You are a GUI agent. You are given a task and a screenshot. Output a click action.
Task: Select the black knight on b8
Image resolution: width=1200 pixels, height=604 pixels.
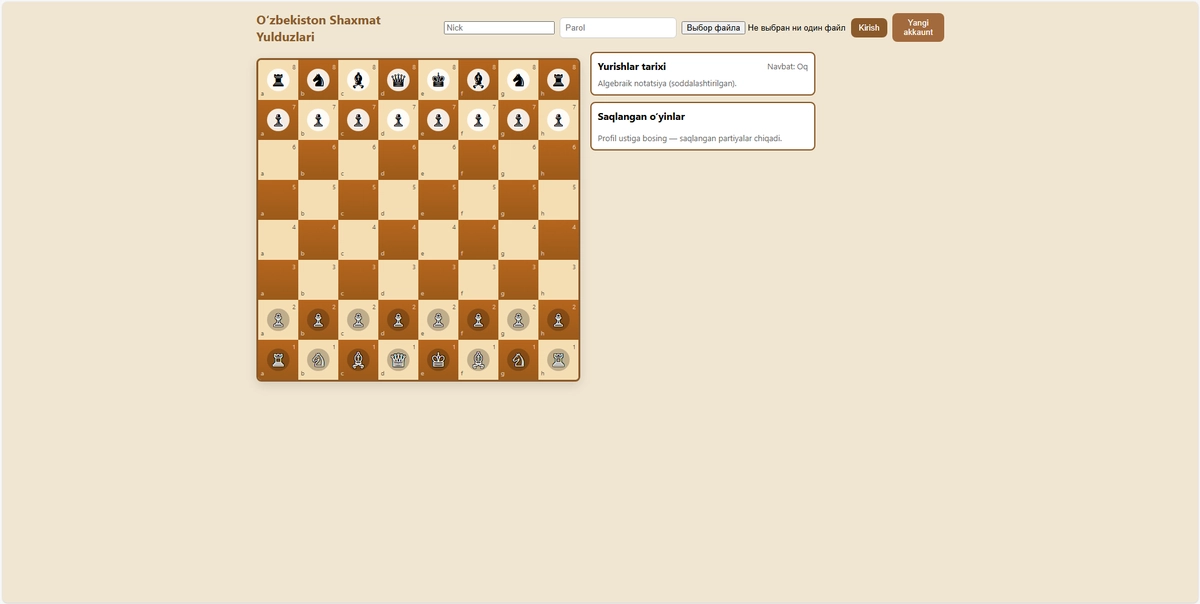point(318,79)
